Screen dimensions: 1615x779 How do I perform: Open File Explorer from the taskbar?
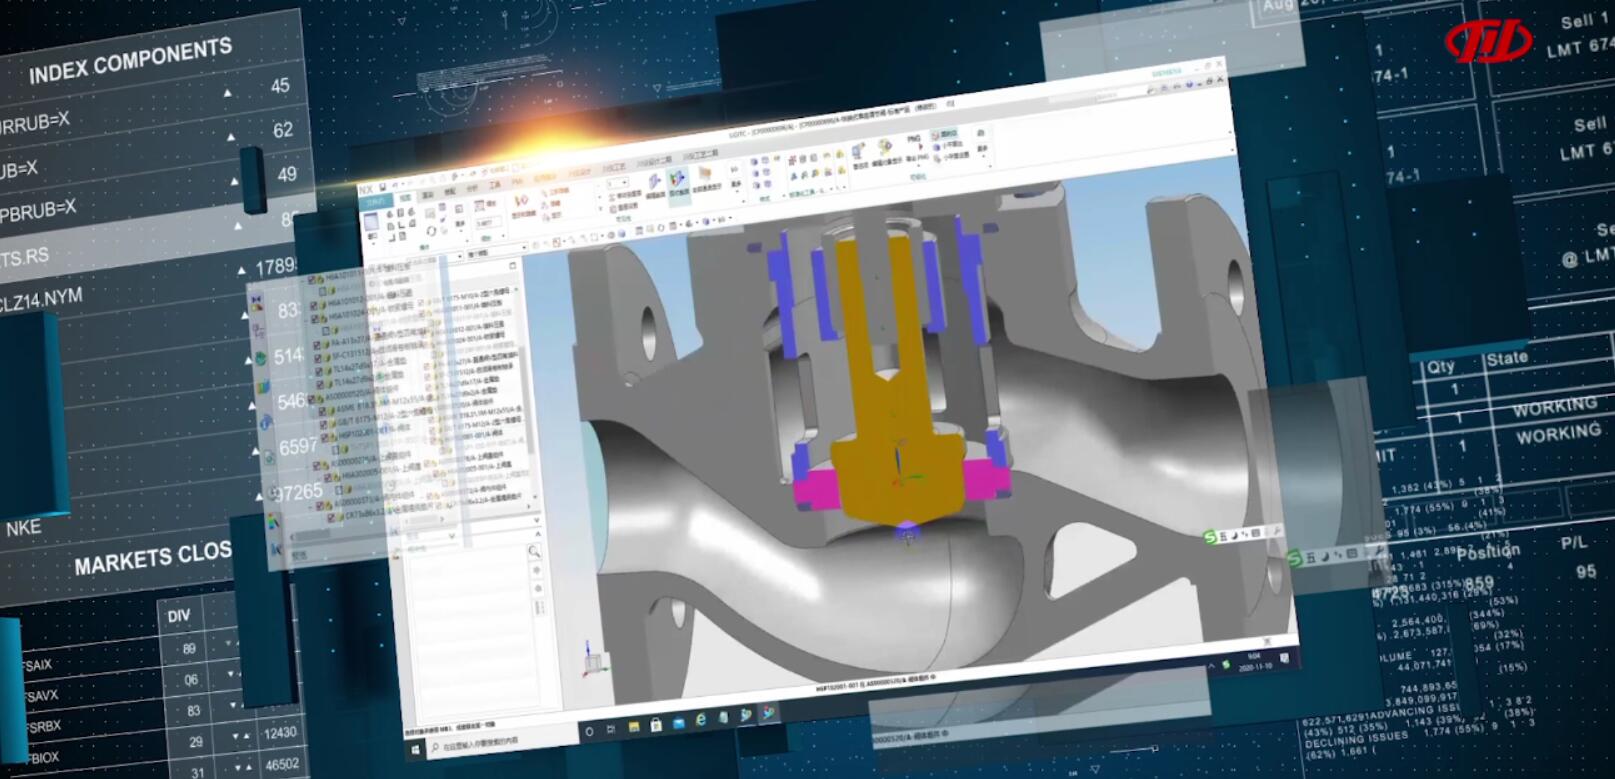coord(633,727)
